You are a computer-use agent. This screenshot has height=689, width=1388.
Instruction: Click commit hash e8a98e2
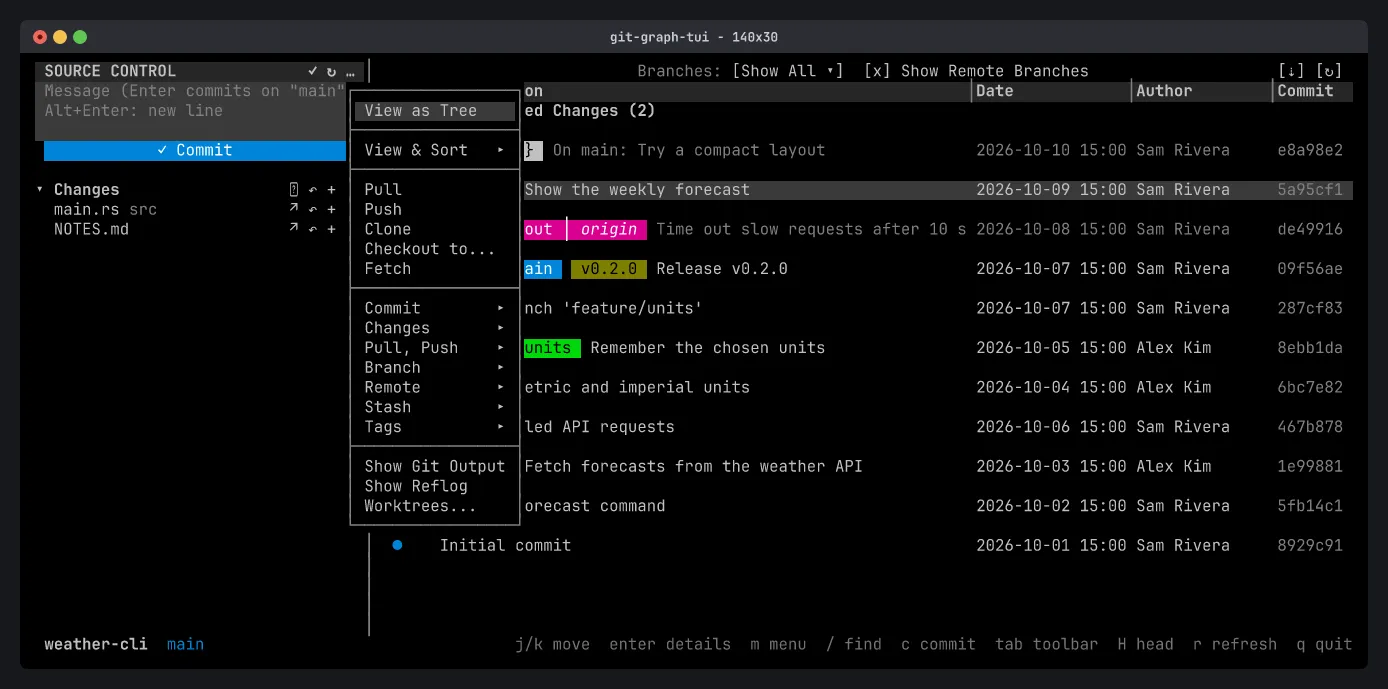tap(1310, 150)
